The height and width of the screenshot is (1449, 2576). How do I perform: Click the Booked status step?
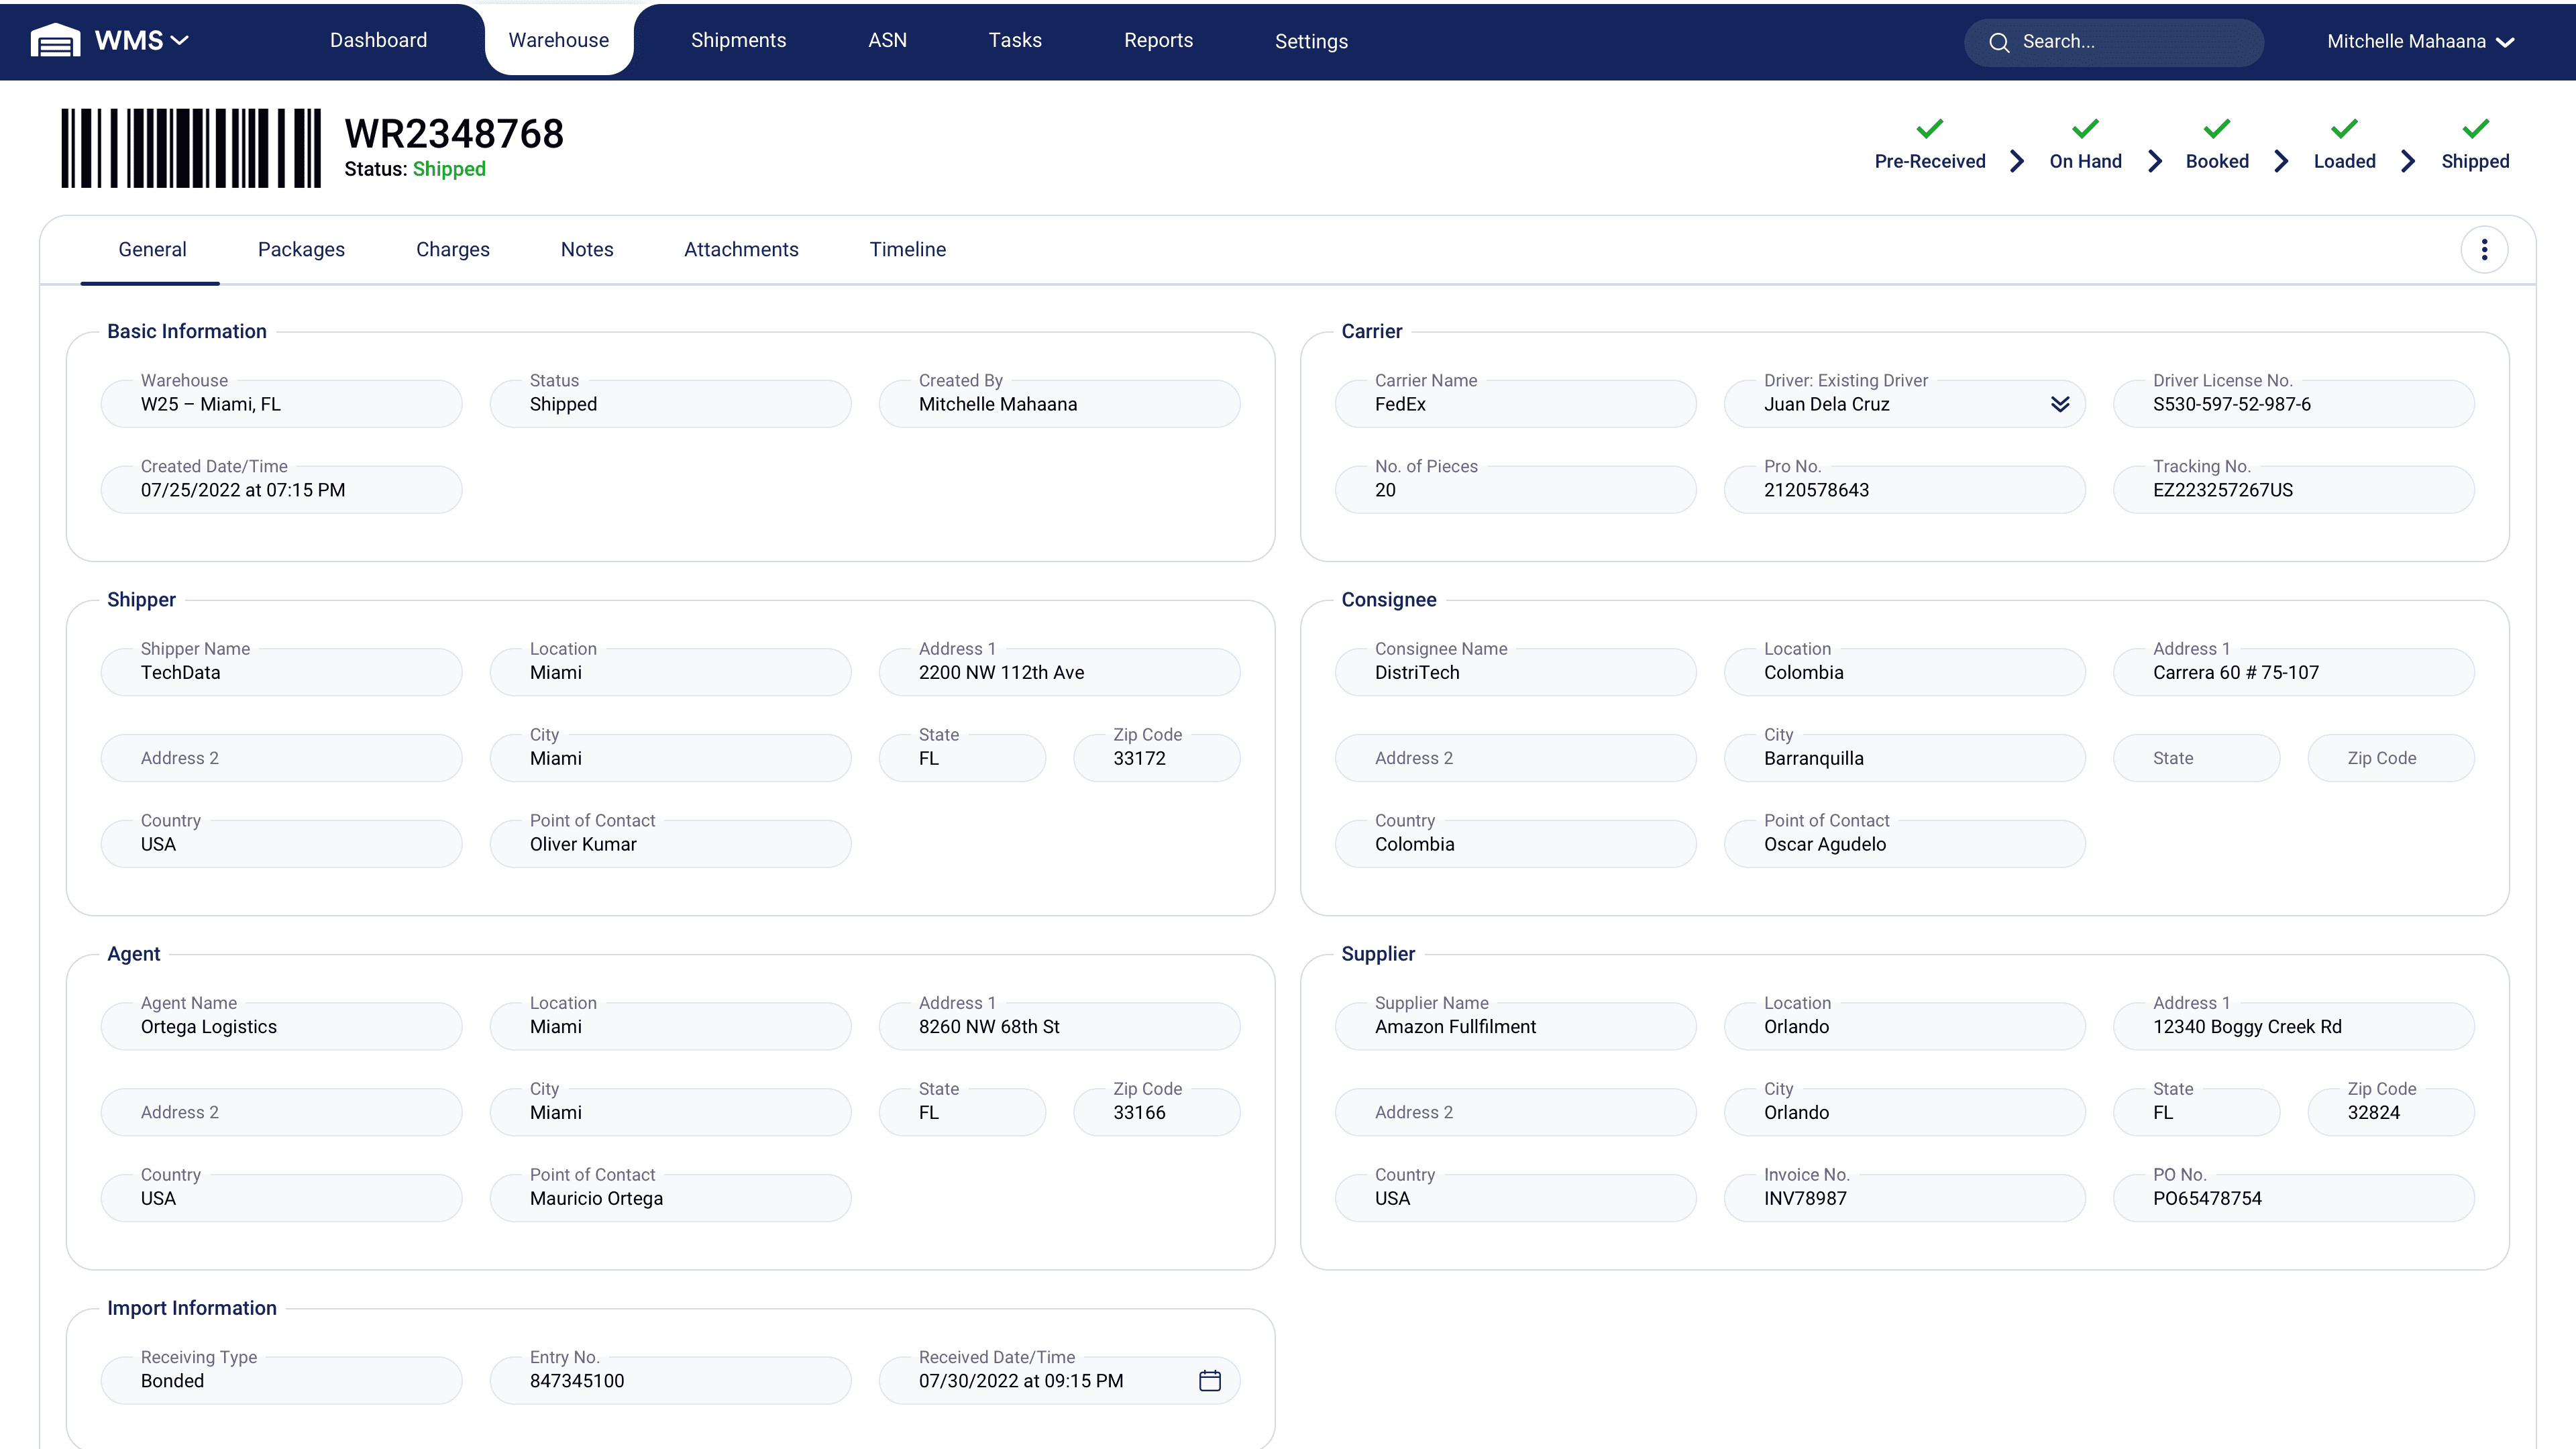[2217, 162]
